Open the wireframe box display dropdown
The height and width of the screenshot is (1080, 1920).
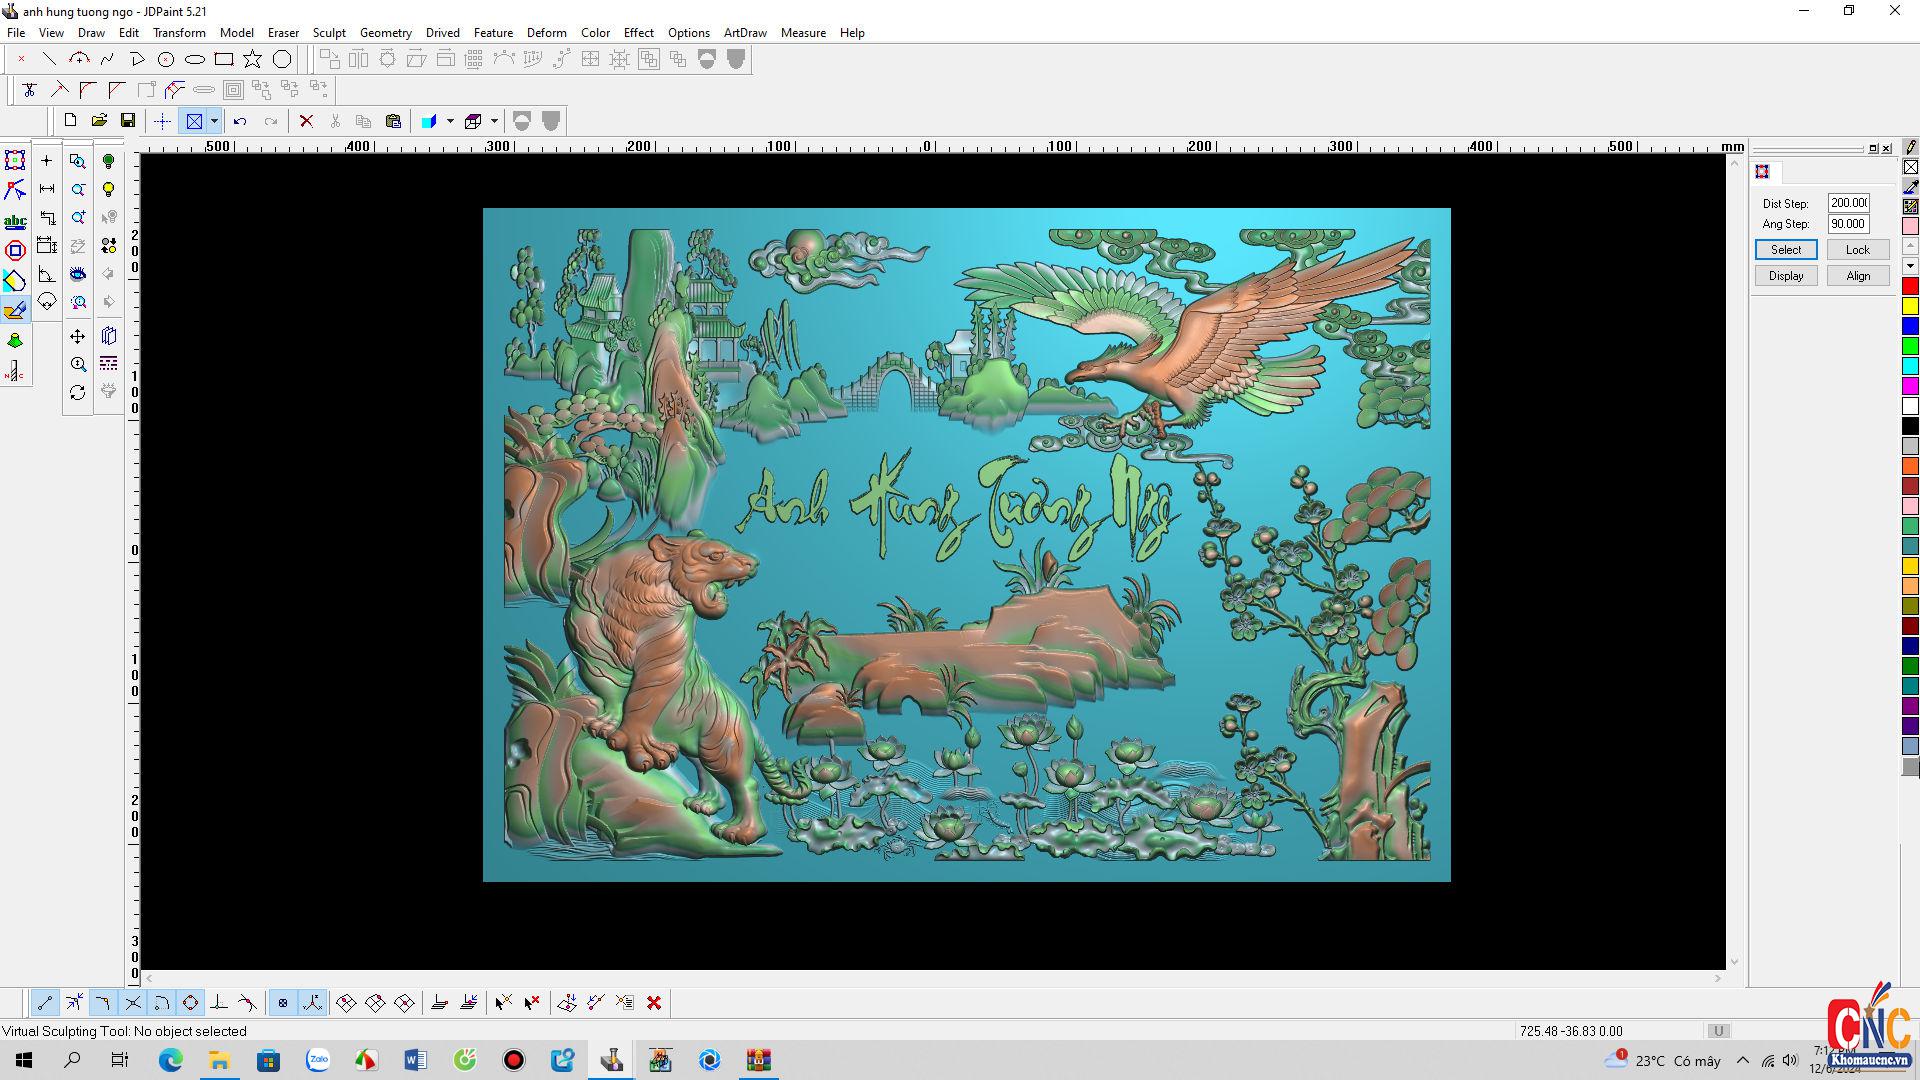click(x=494, y=121)
